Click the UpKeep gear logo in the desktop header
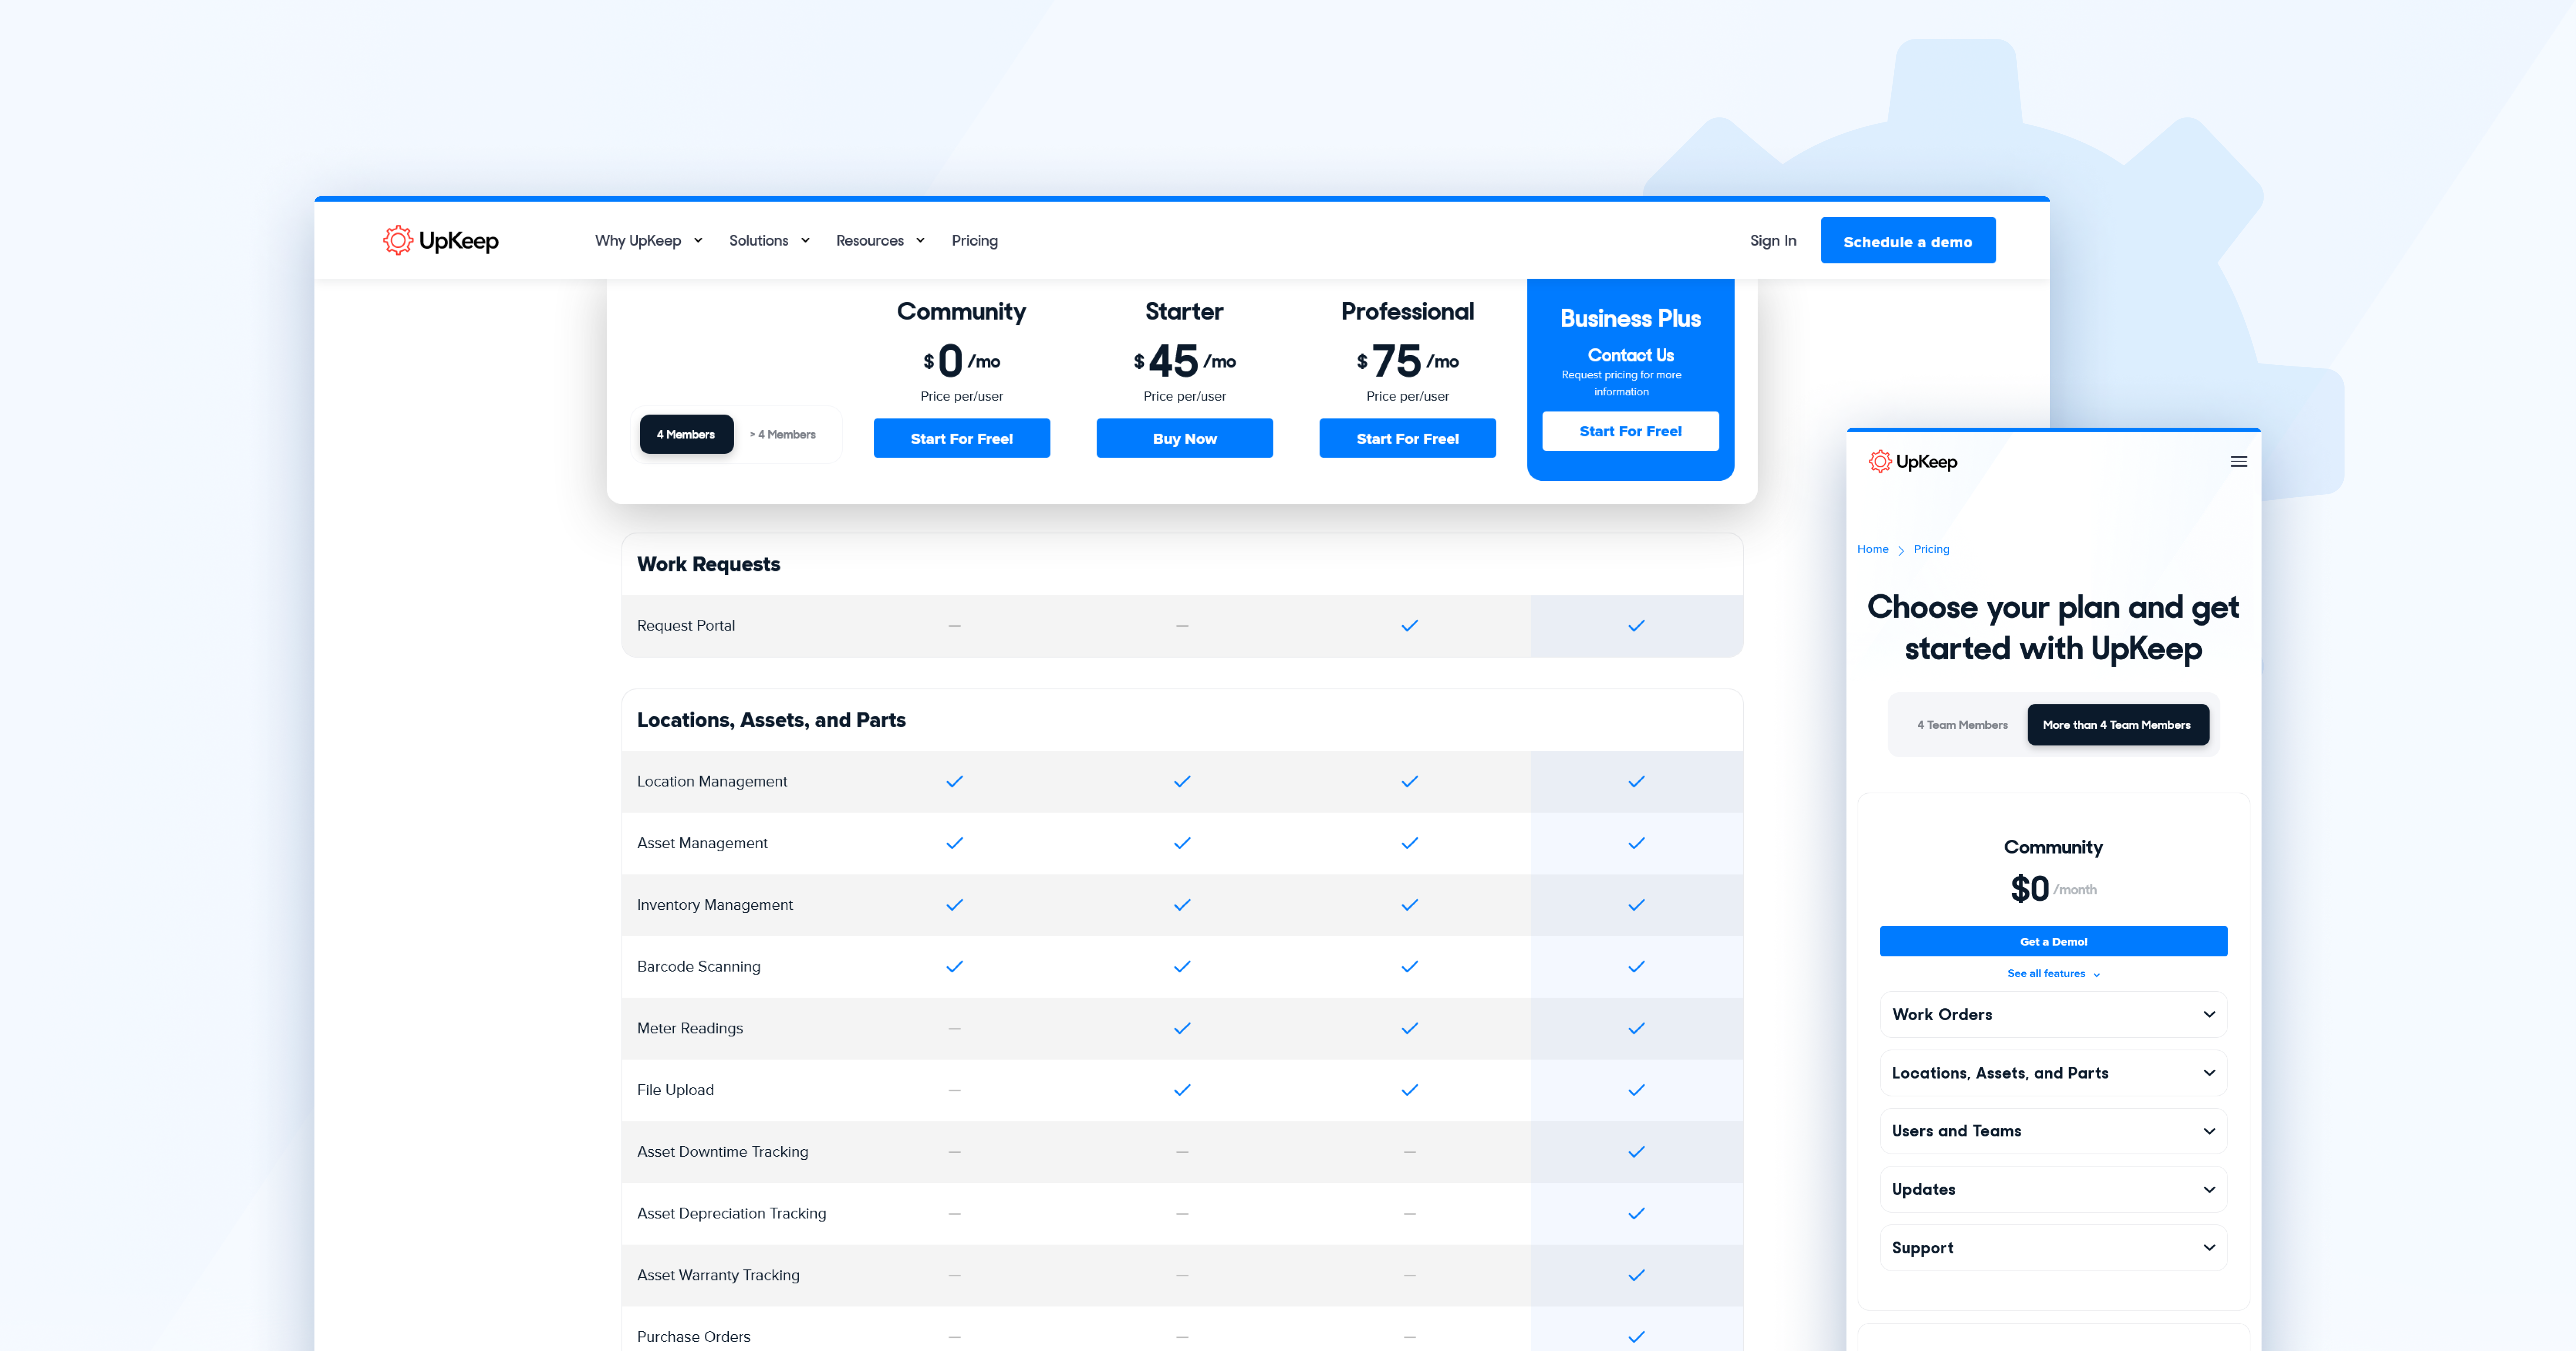Image resolution: width=2576 pixels, height=1351 pixels. (398, 240)
